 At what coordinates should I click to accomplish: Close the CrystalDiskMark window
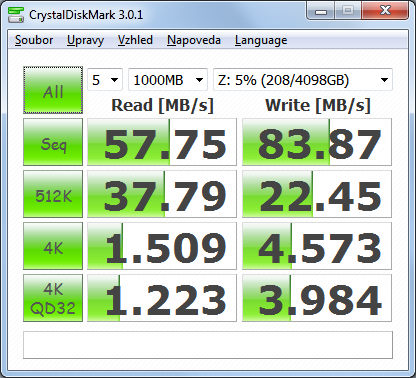coord(385,11)
